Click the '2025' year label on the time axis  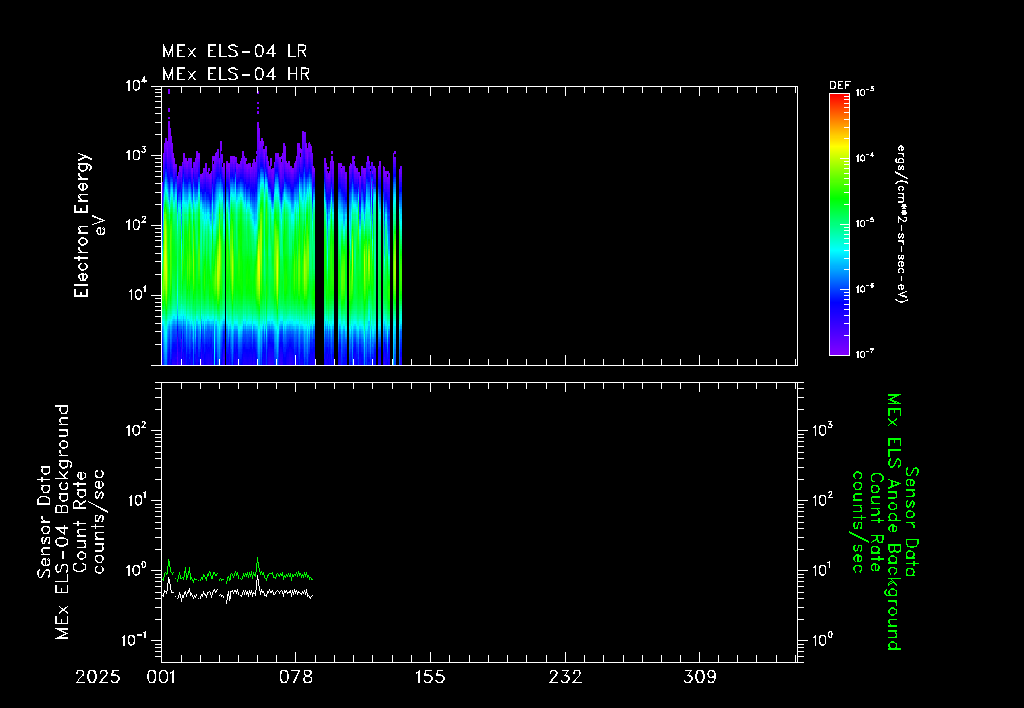pos(98,677)
